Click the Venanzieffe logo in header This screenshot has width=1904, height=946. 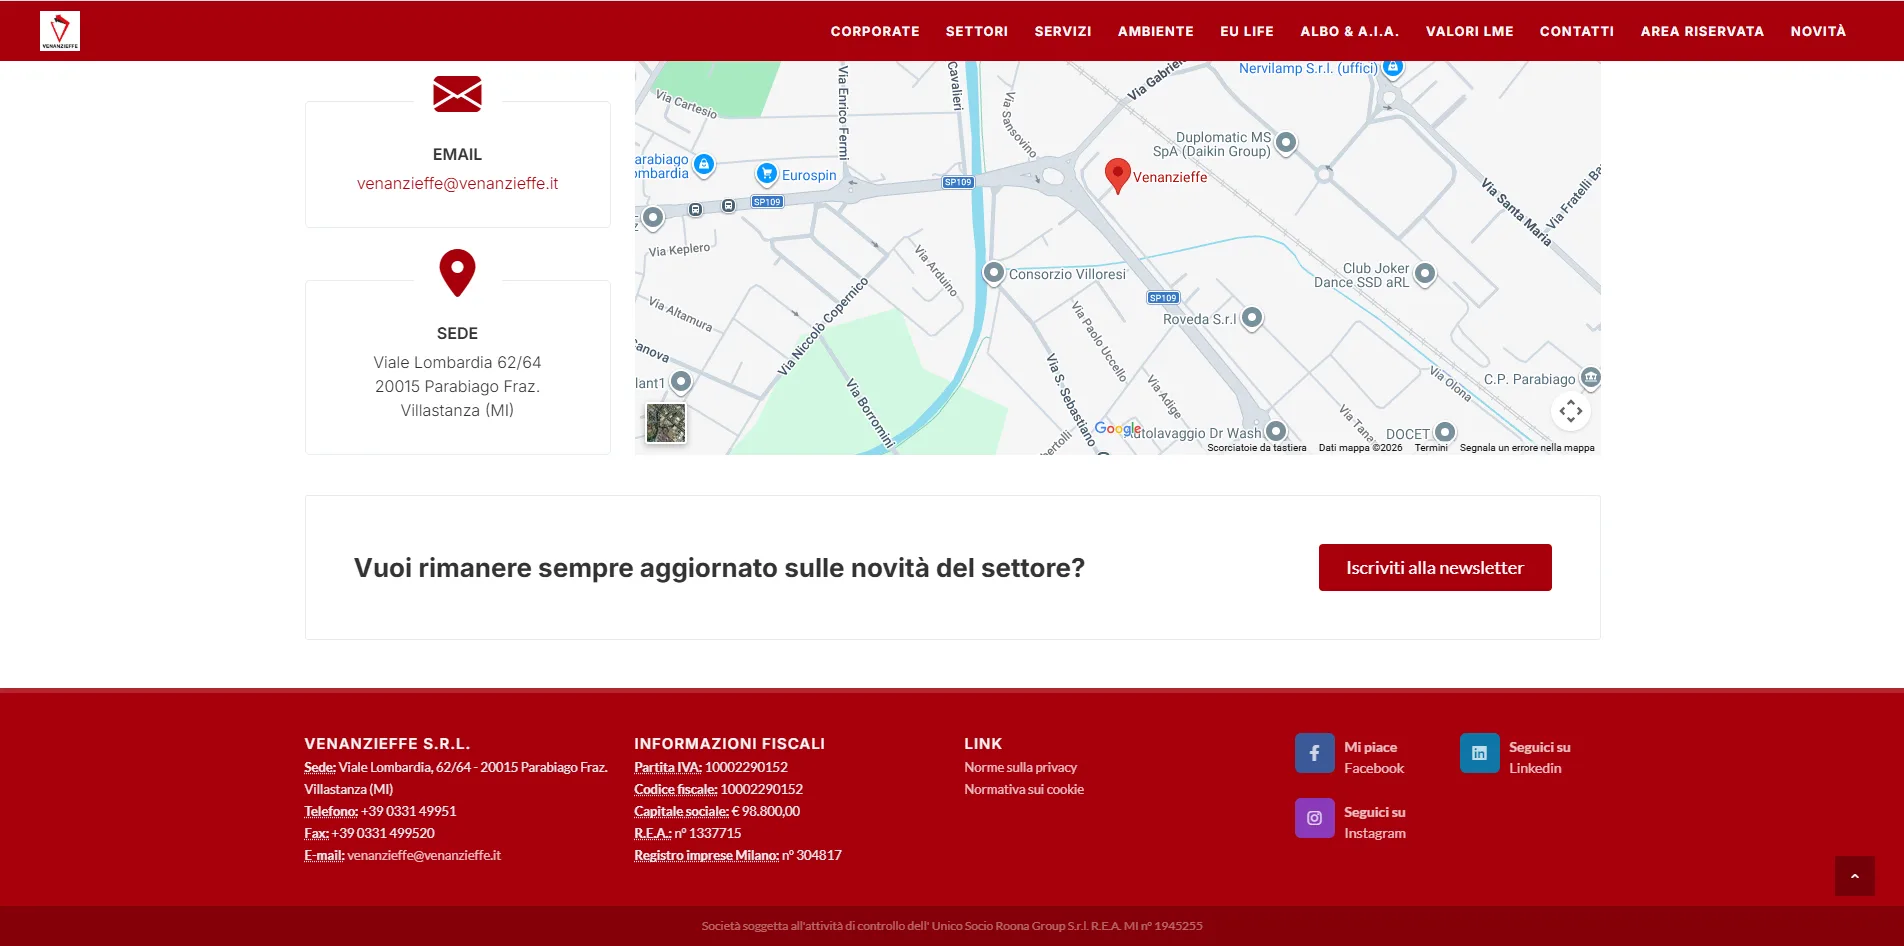click(x=60, y=31)
